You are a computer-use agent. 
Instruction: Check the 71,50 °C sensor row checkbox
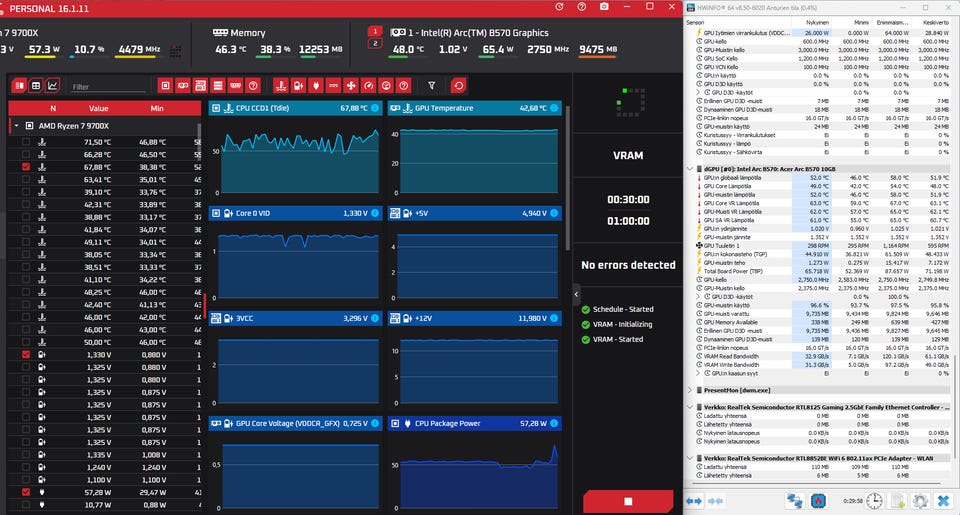pos(26,141)
